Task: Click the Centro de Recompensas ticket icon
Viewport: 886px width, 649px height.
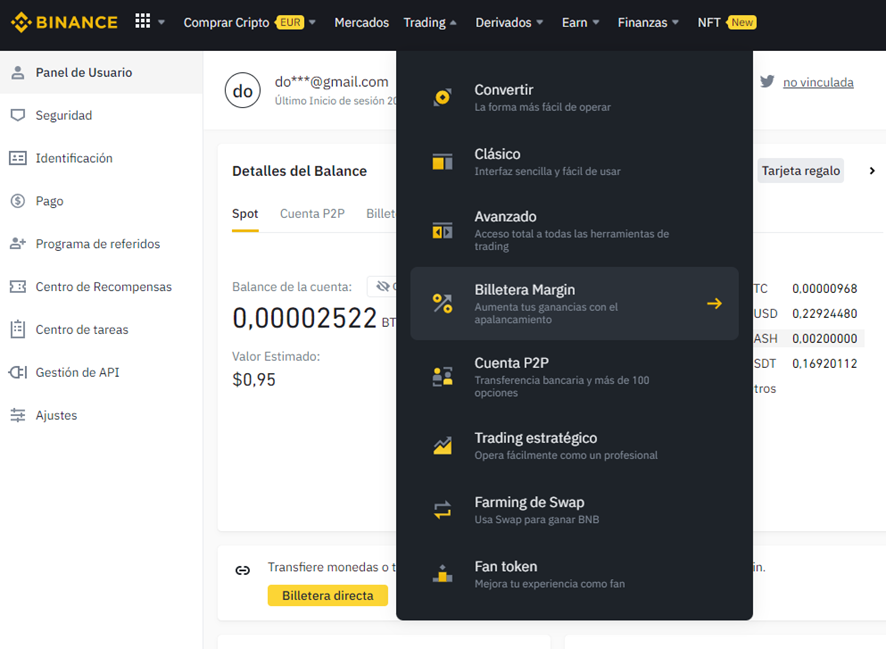Action: 18,286
